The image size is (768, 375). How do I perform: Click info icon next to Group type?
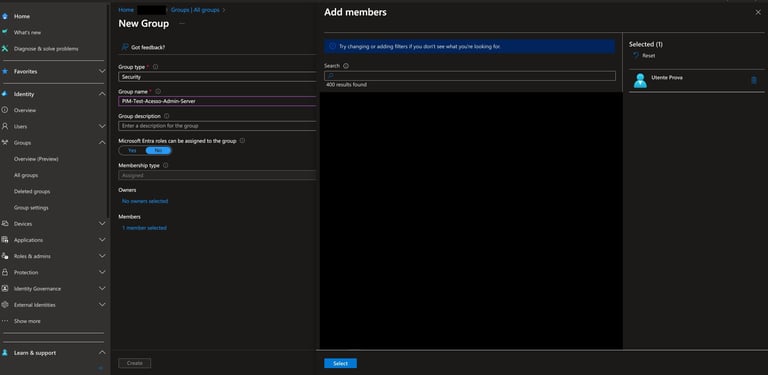point(155,67)
